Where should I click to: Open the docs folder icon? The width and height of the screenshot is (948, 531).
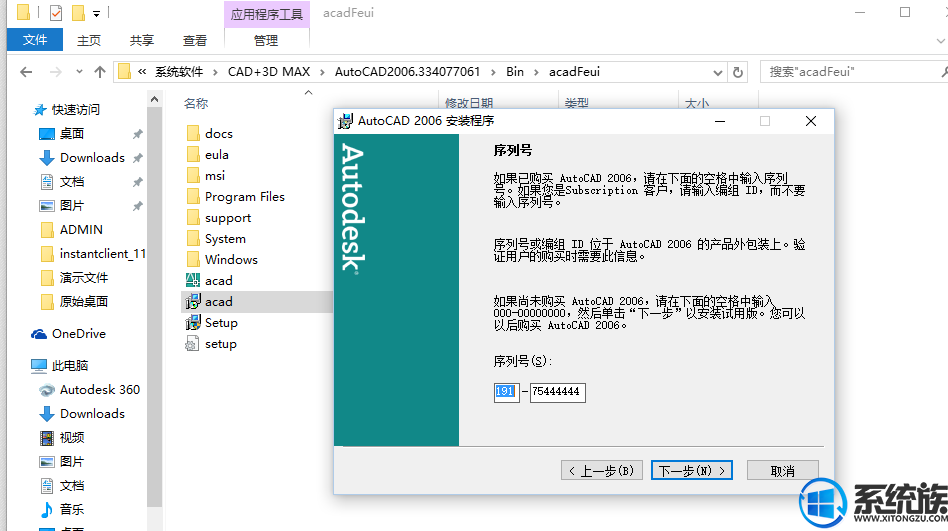193,133
